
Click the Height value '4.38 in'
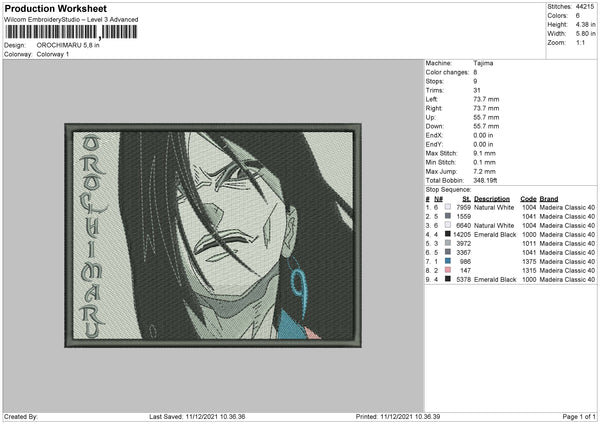[x=585, y=24]
